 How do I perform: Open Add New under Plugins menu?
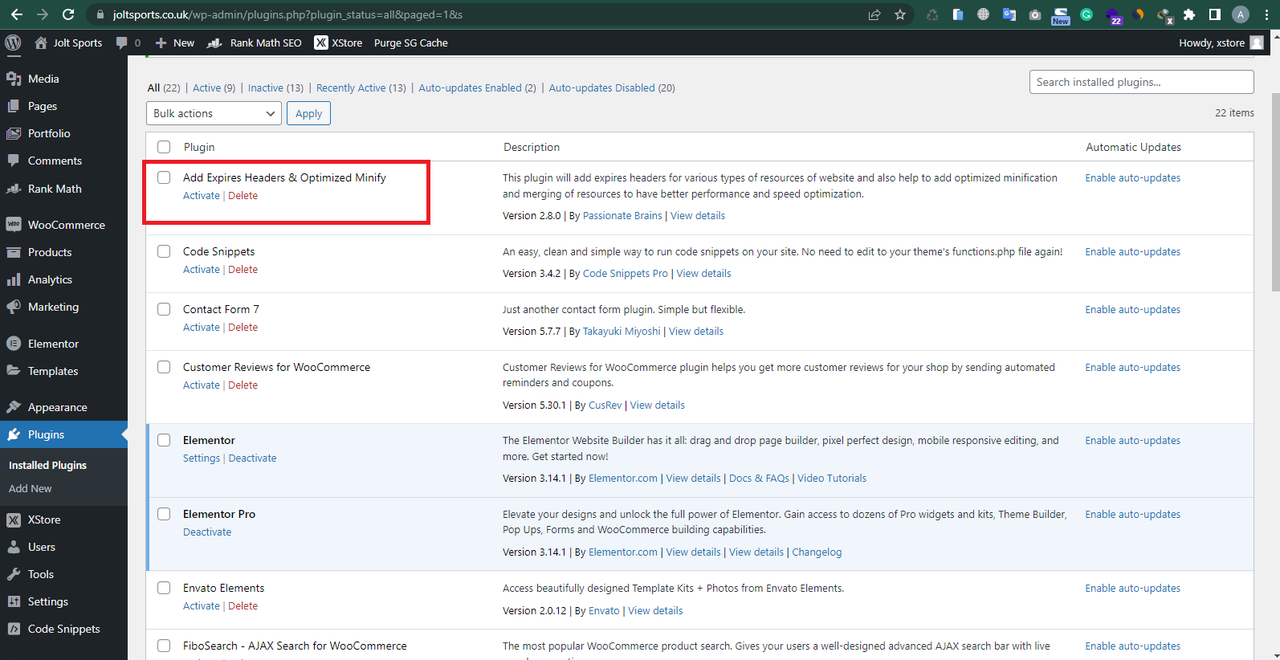pos(30,489)
